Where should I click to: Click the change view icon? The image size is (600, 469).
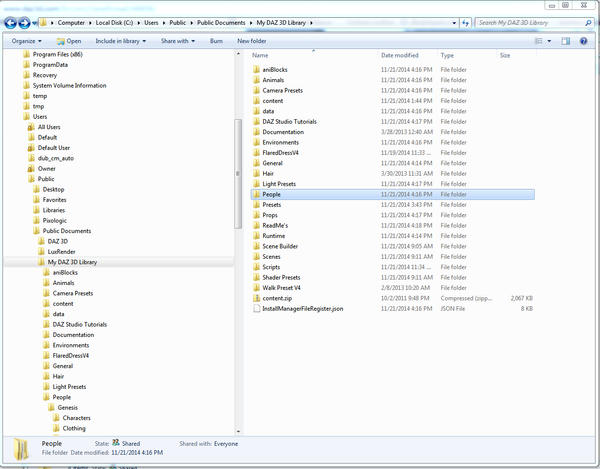[538, 41]
